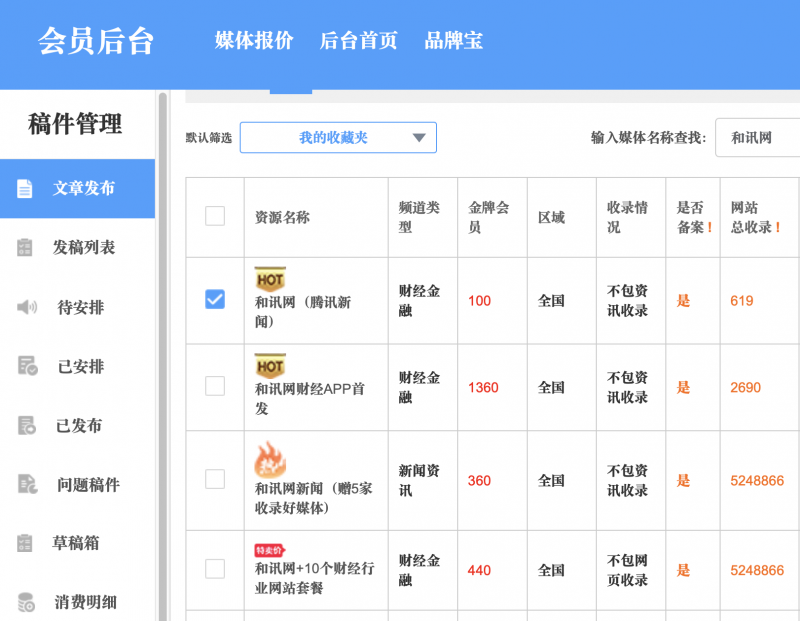Image resolution: width=800 pixels, height=621 pixels.
Task: Click resource name 和讯网新闻（赠5家收录好媒体）
Action: click(313, 498)
